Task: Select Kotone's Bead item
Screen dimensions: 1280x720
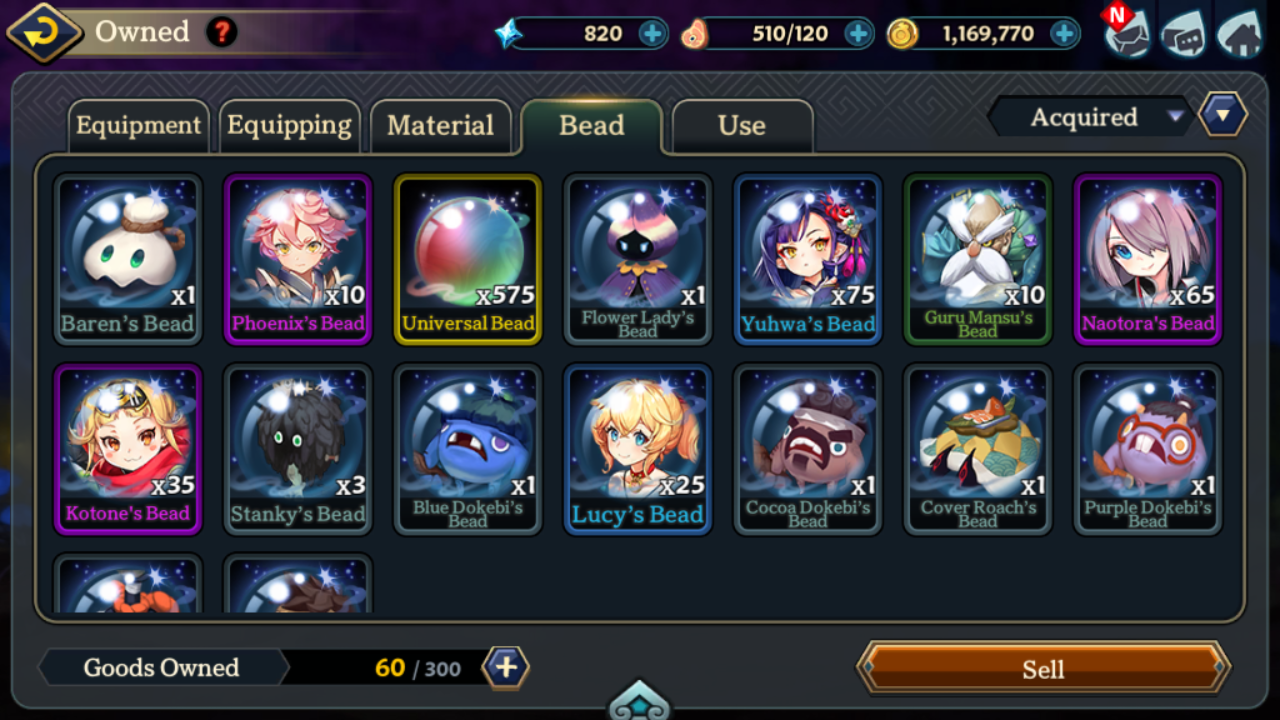Action: (128, 449)
